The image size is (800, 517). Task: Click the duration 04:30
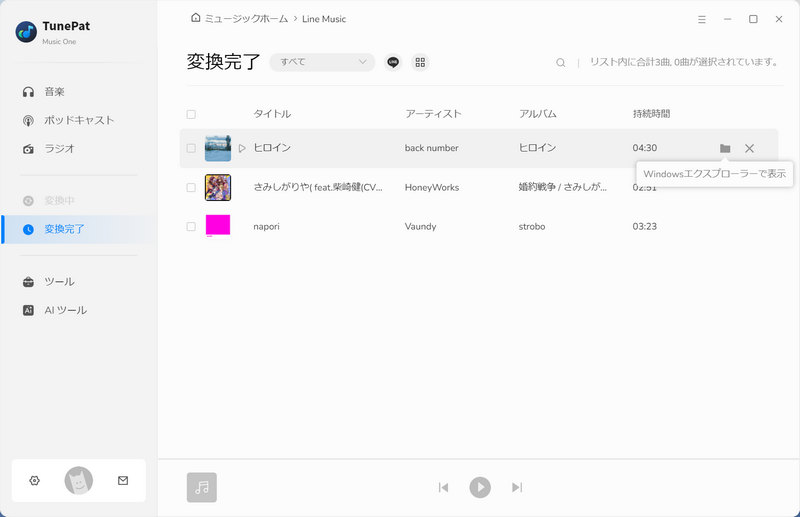645,148
